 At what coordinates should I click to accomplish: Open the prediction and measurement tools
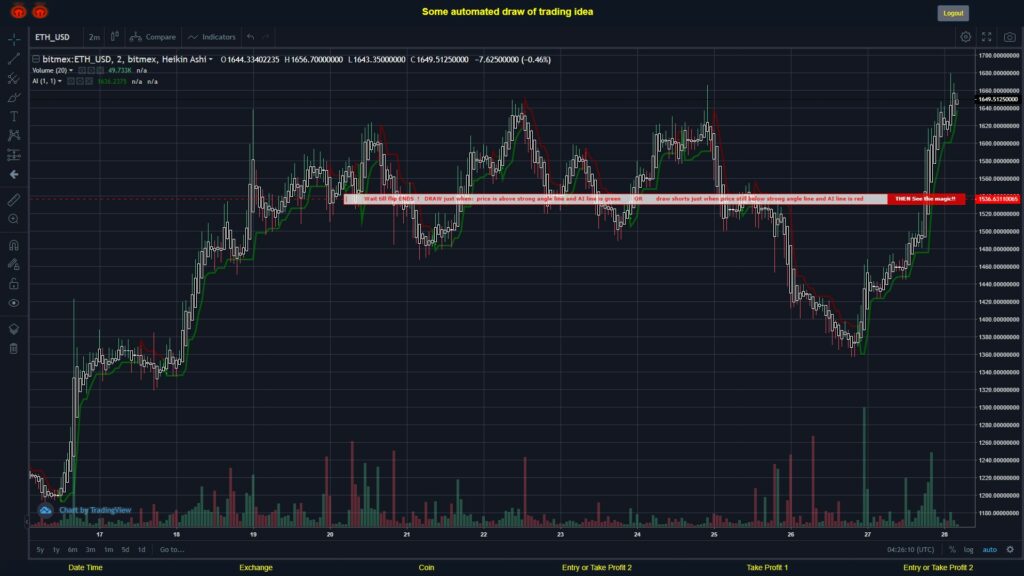tap(14, 155)
